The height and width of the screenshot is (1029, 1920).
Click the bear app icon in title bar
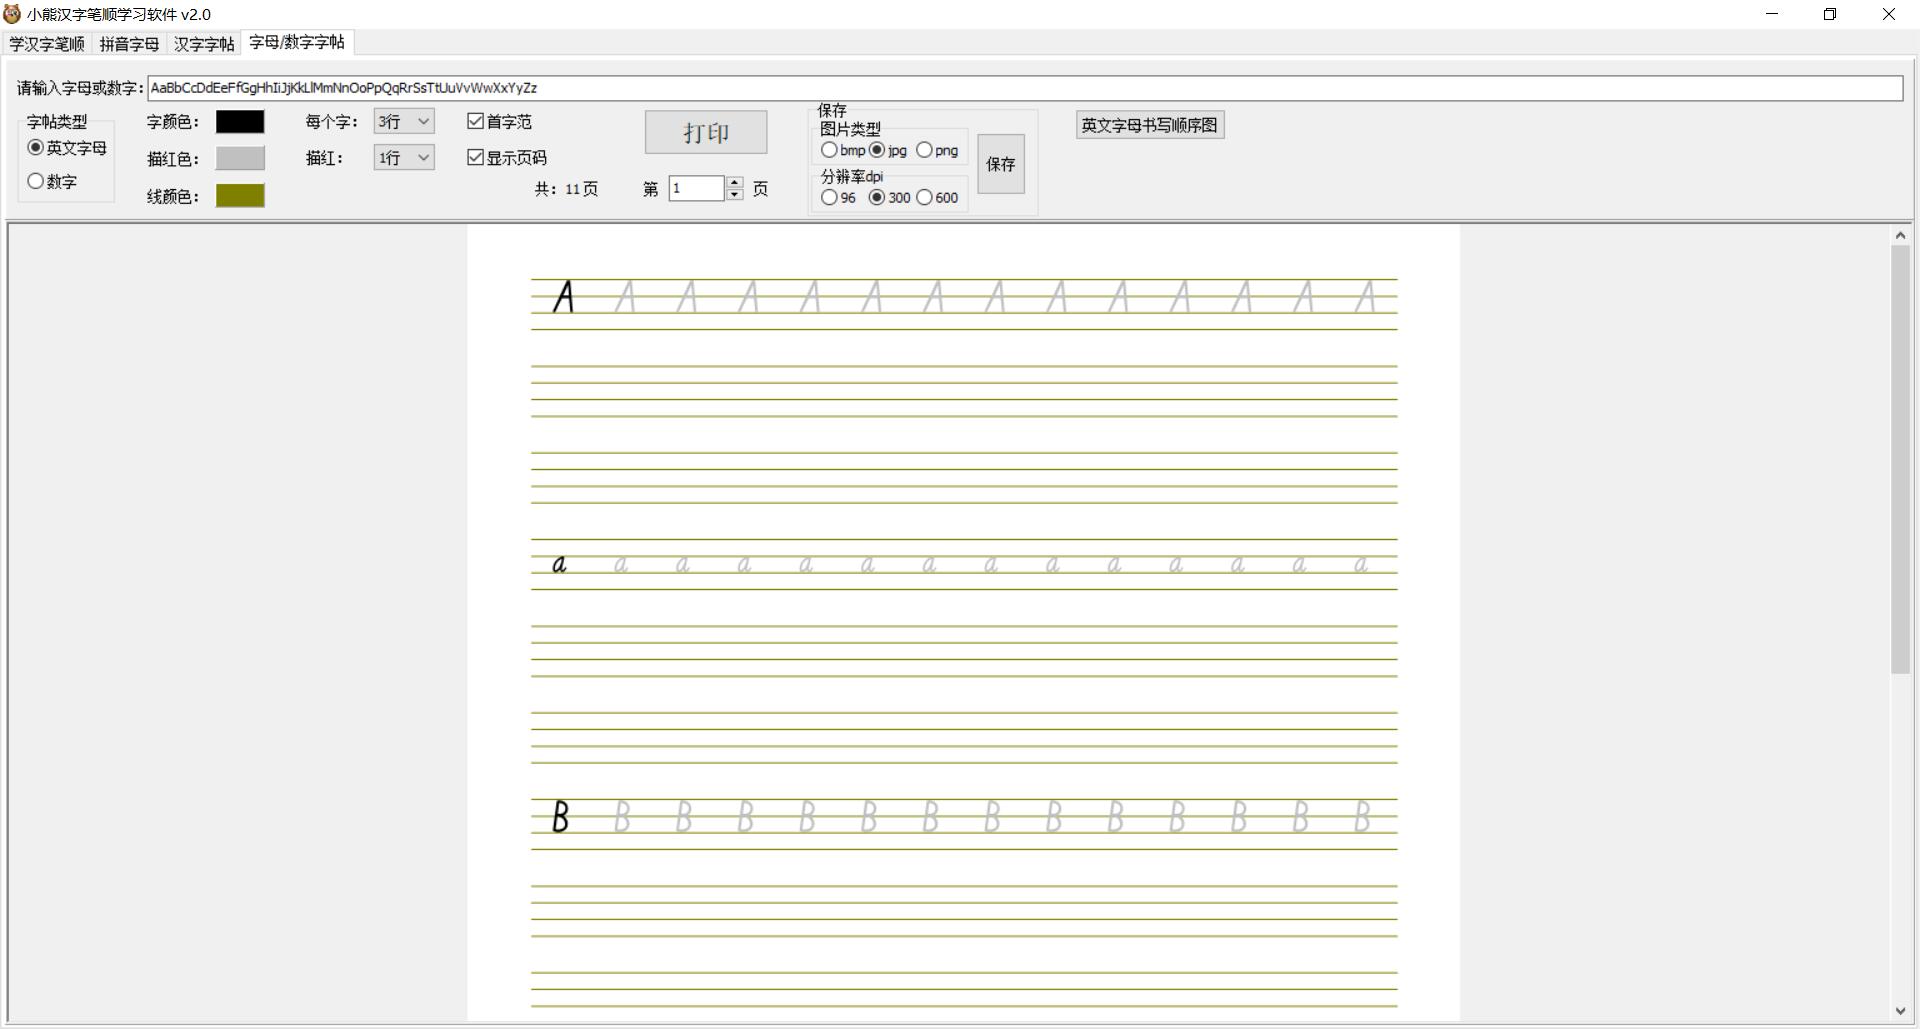click(x=12, y=14)
